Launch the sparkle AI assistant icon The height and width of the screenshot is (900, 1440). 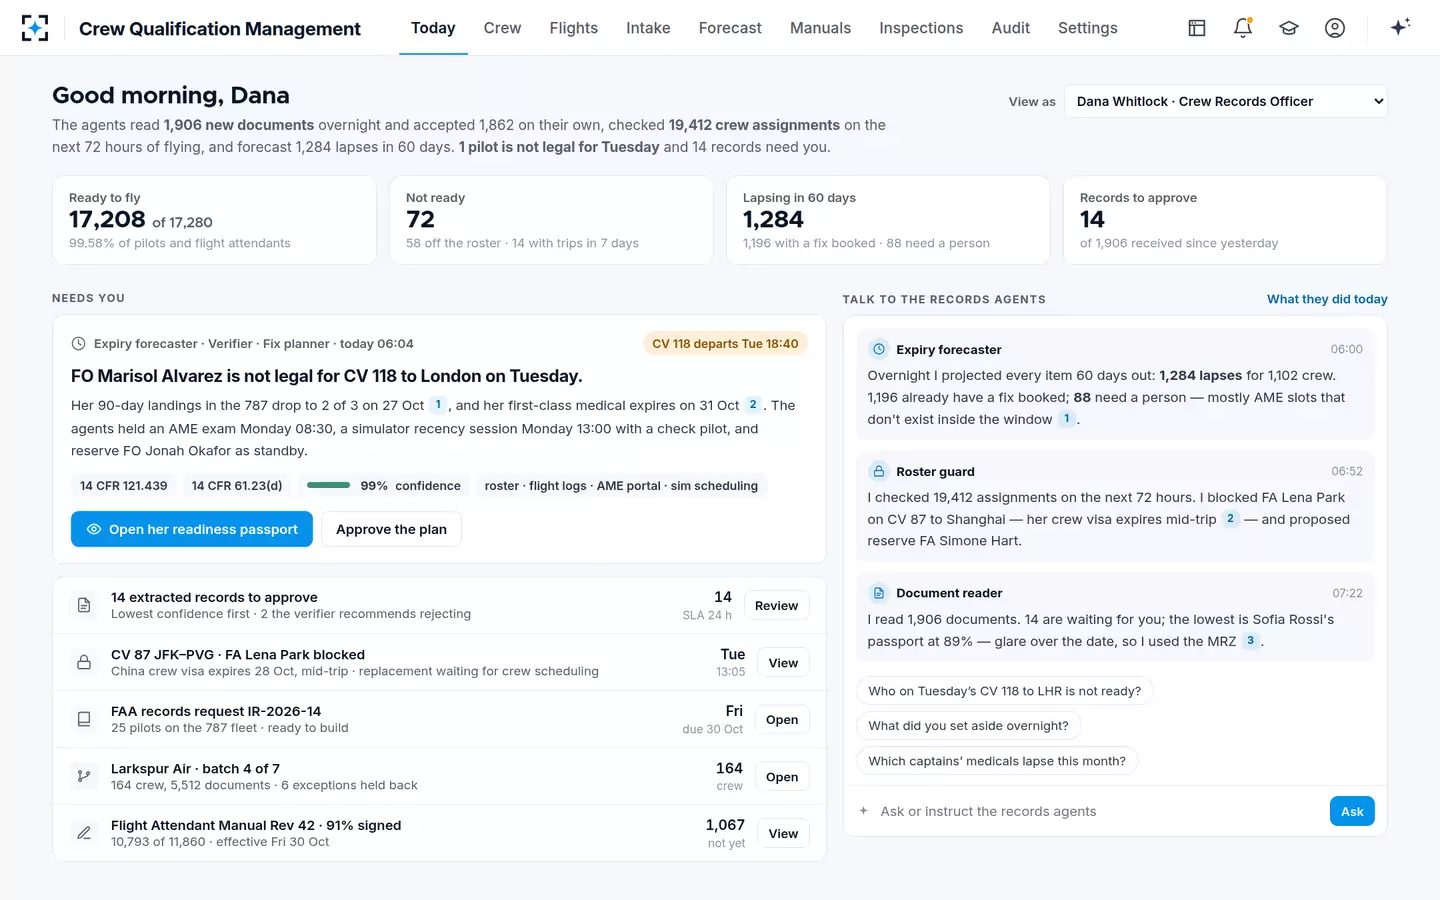click(x=1400, y=27)
